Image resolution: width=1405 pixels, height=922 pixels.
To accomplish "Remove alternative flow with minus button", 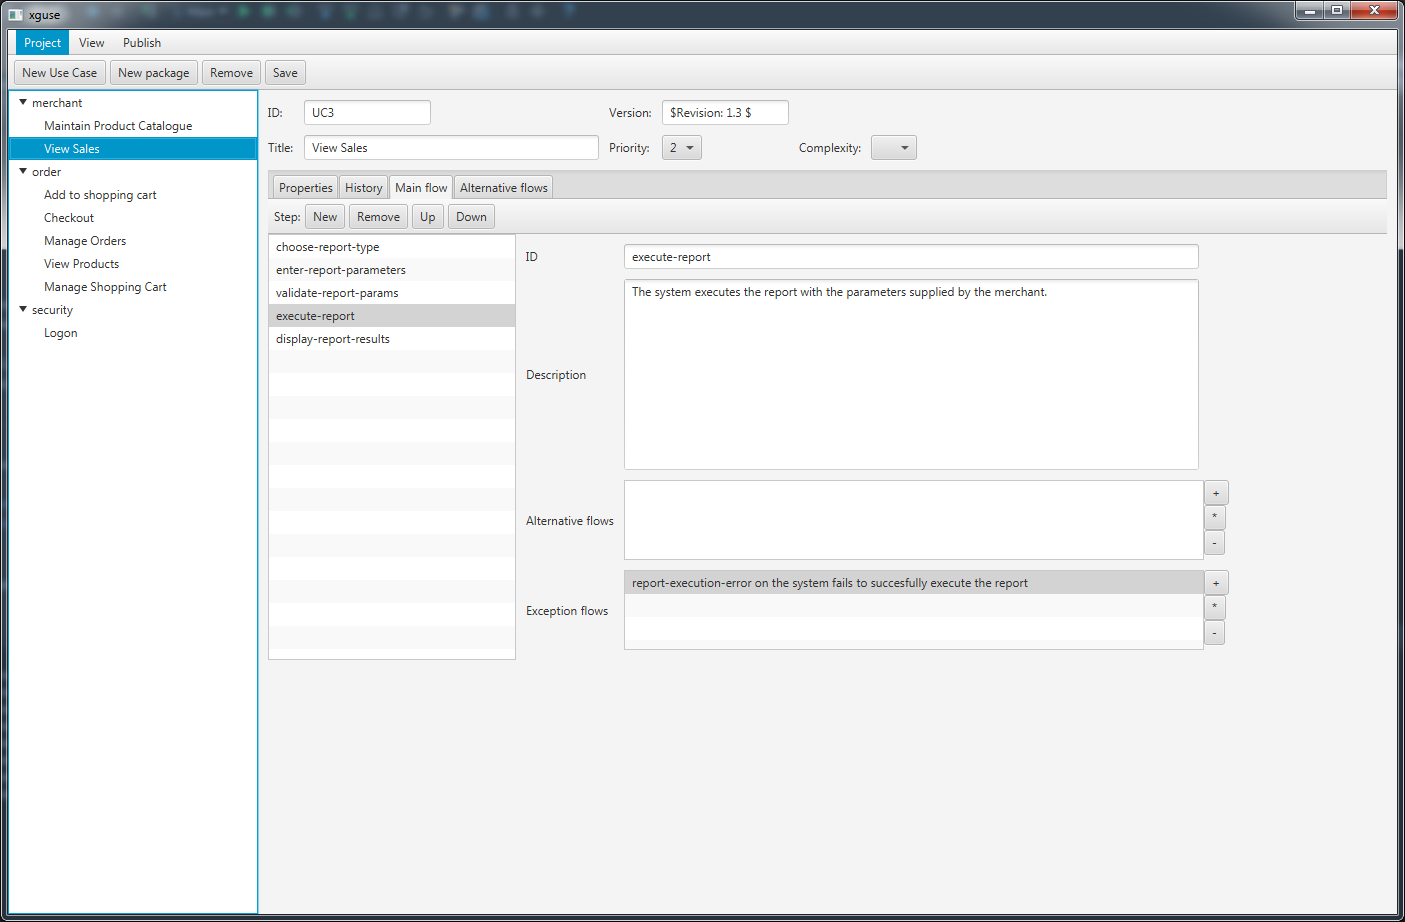I will 1215,543.
